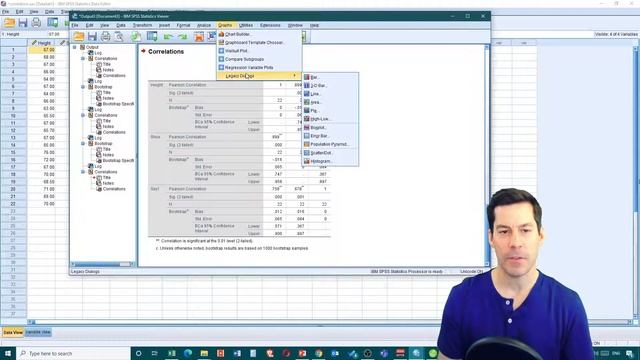
Task: Choose Error Bar chart option
Action: 330,136
